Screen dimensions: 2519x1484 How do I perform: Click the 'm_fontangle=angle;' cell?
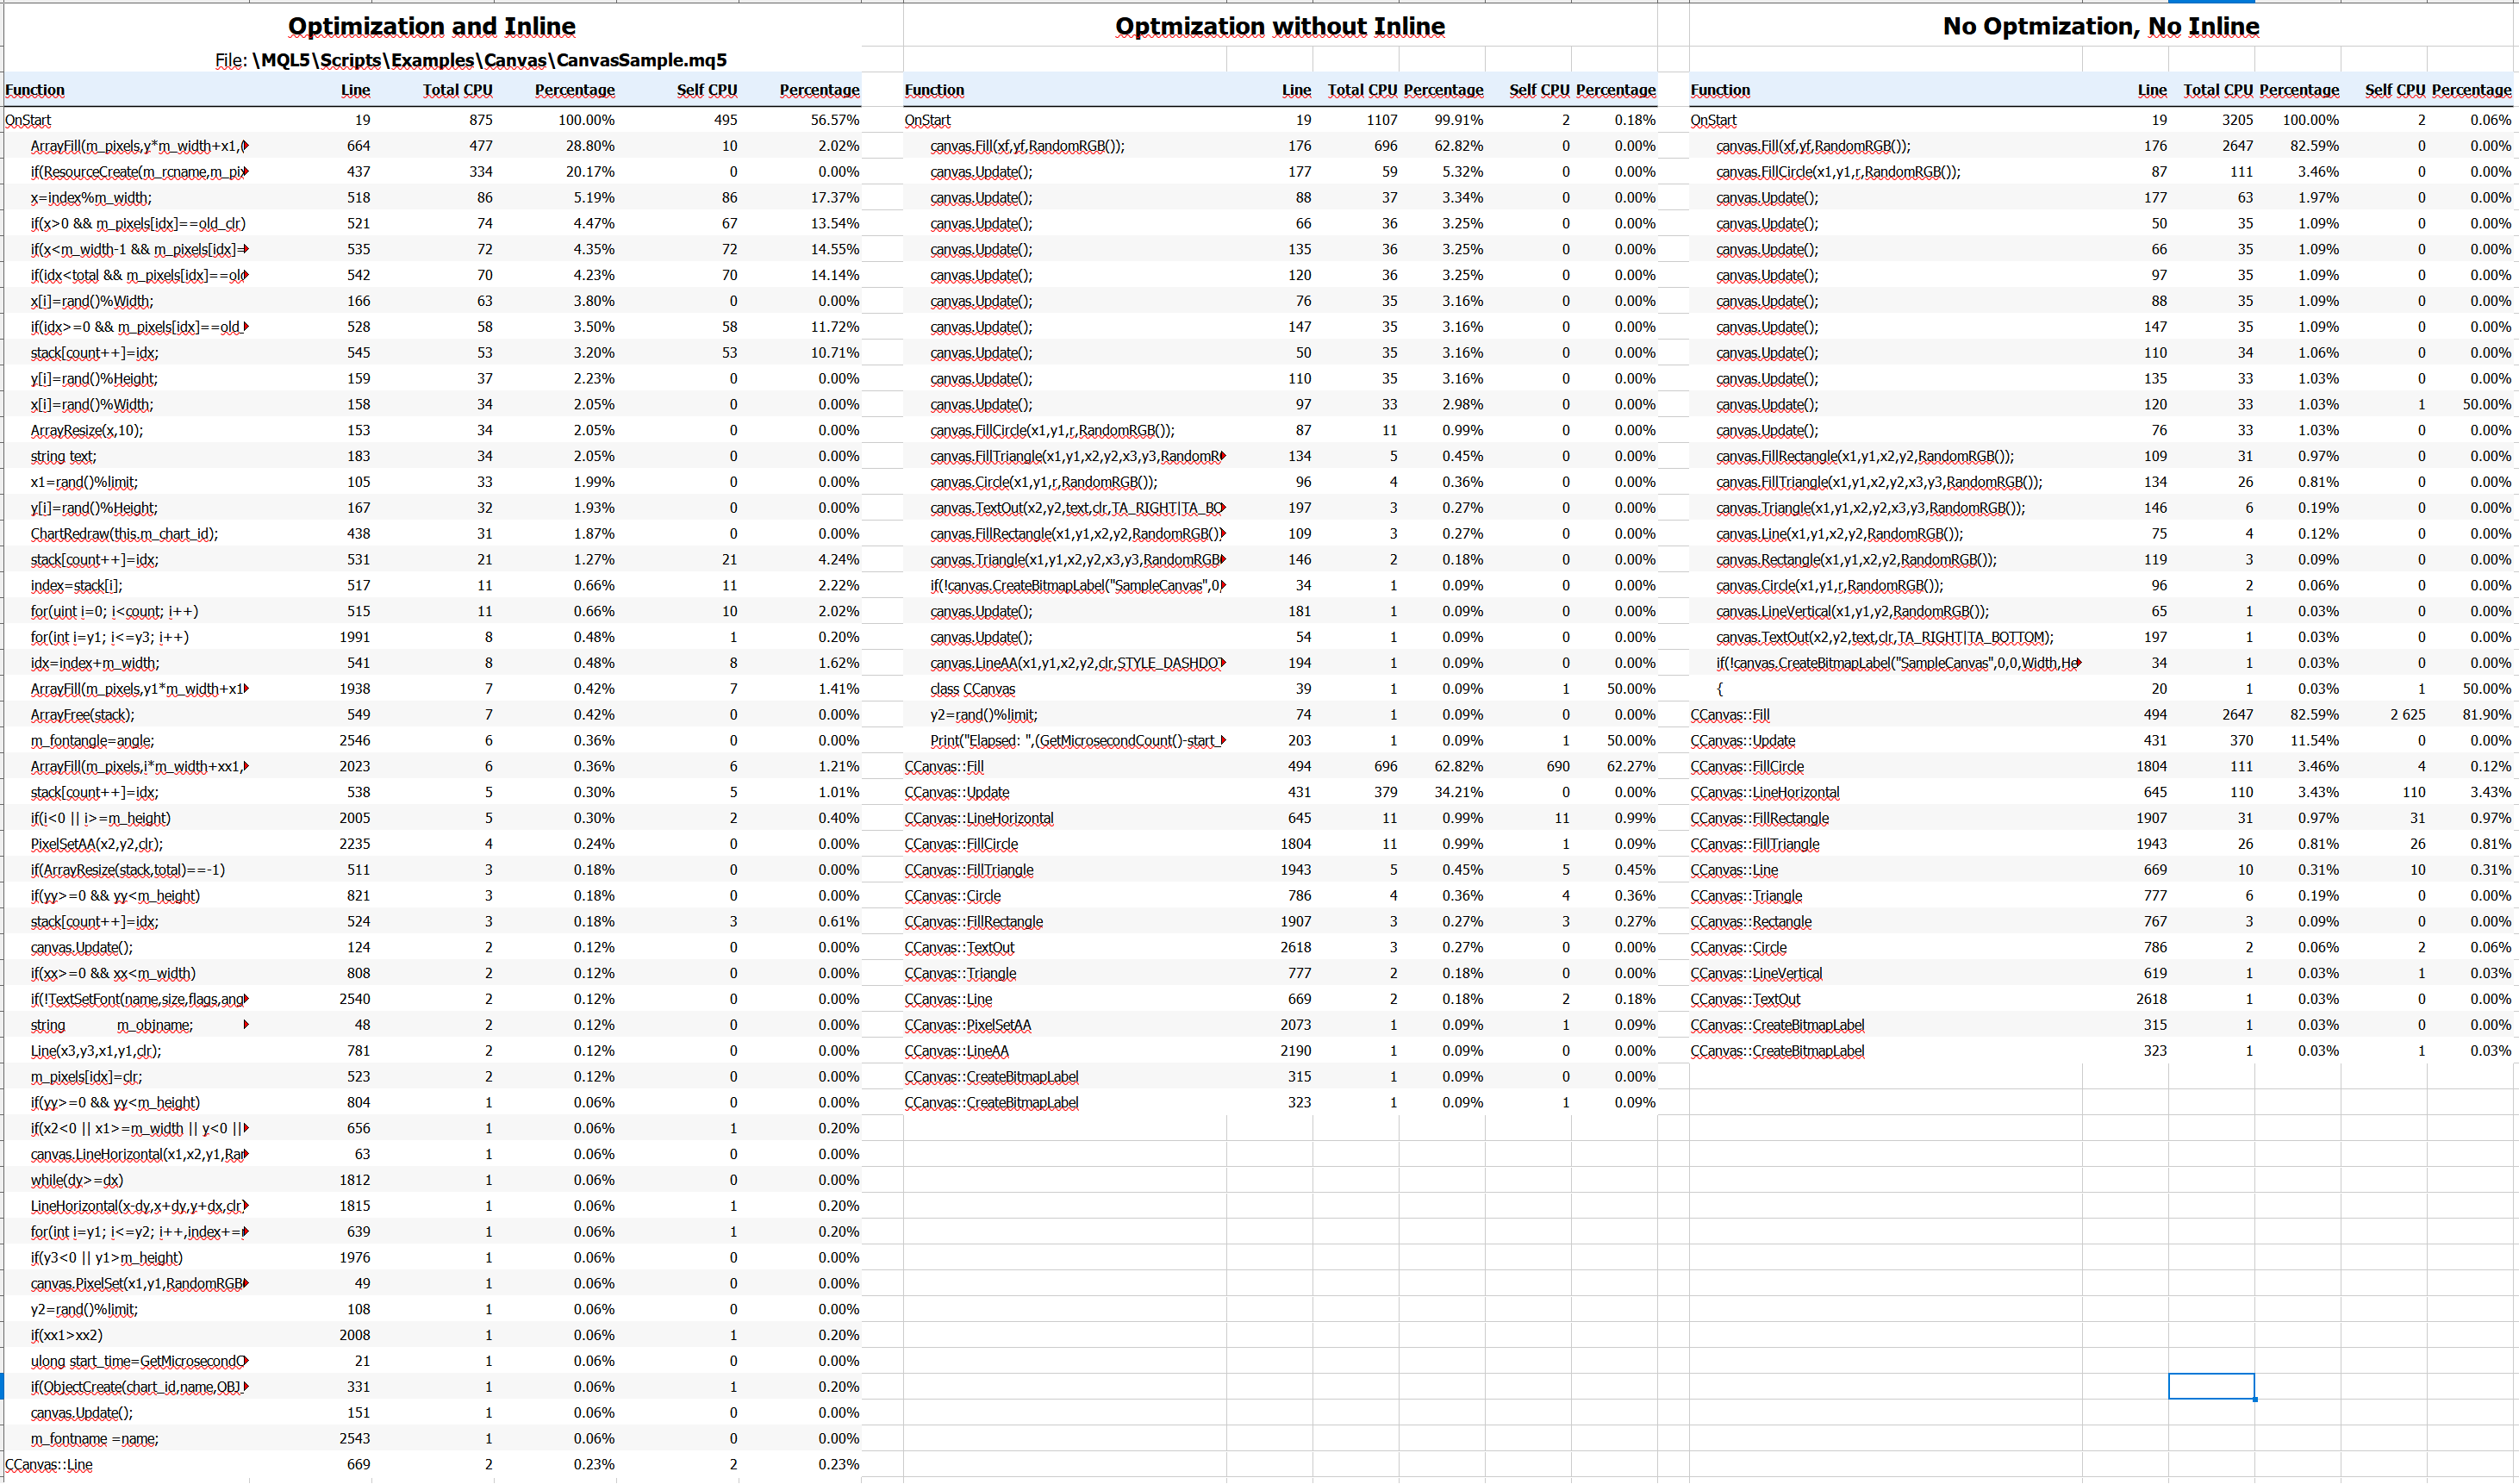point(92,741)
